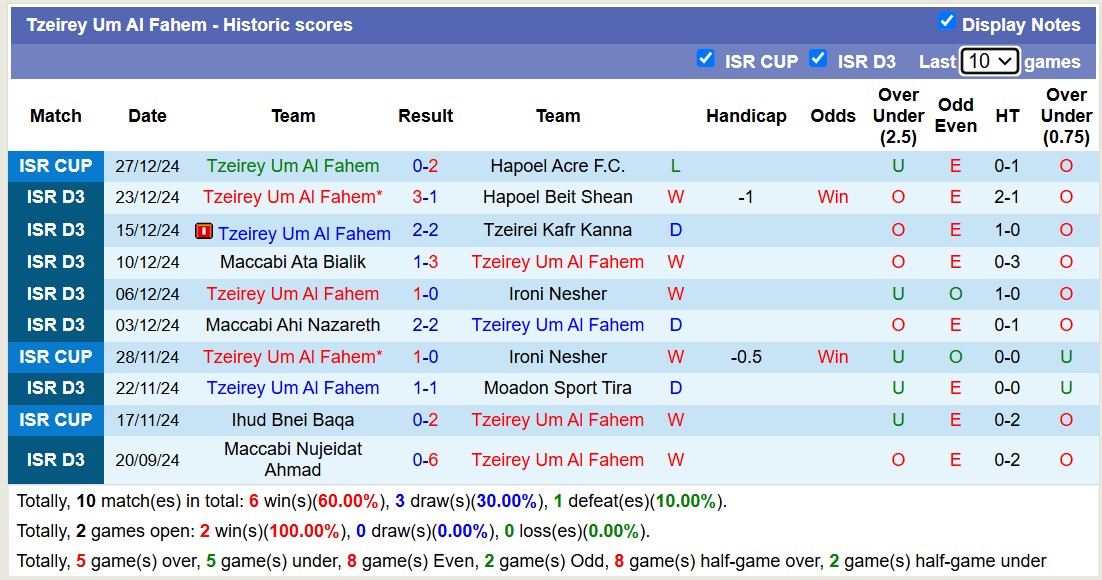Image resolution: width=1102 pixels, height=580 pixels.
Task: Select the ISR CUP badge on the 17/11/24 row
Action: pyautogui.click(x=55, y=420)
